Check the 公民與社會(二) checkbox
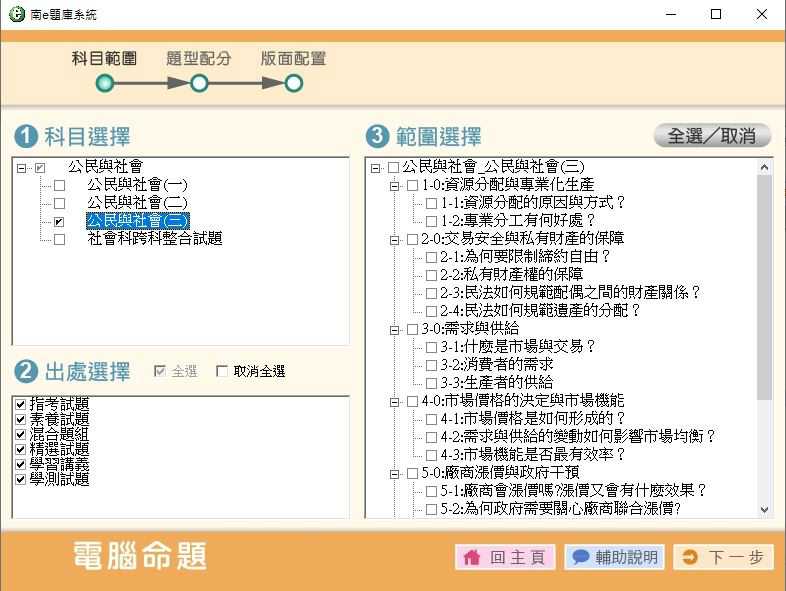 pyautogui.click(x=60, y=204)
